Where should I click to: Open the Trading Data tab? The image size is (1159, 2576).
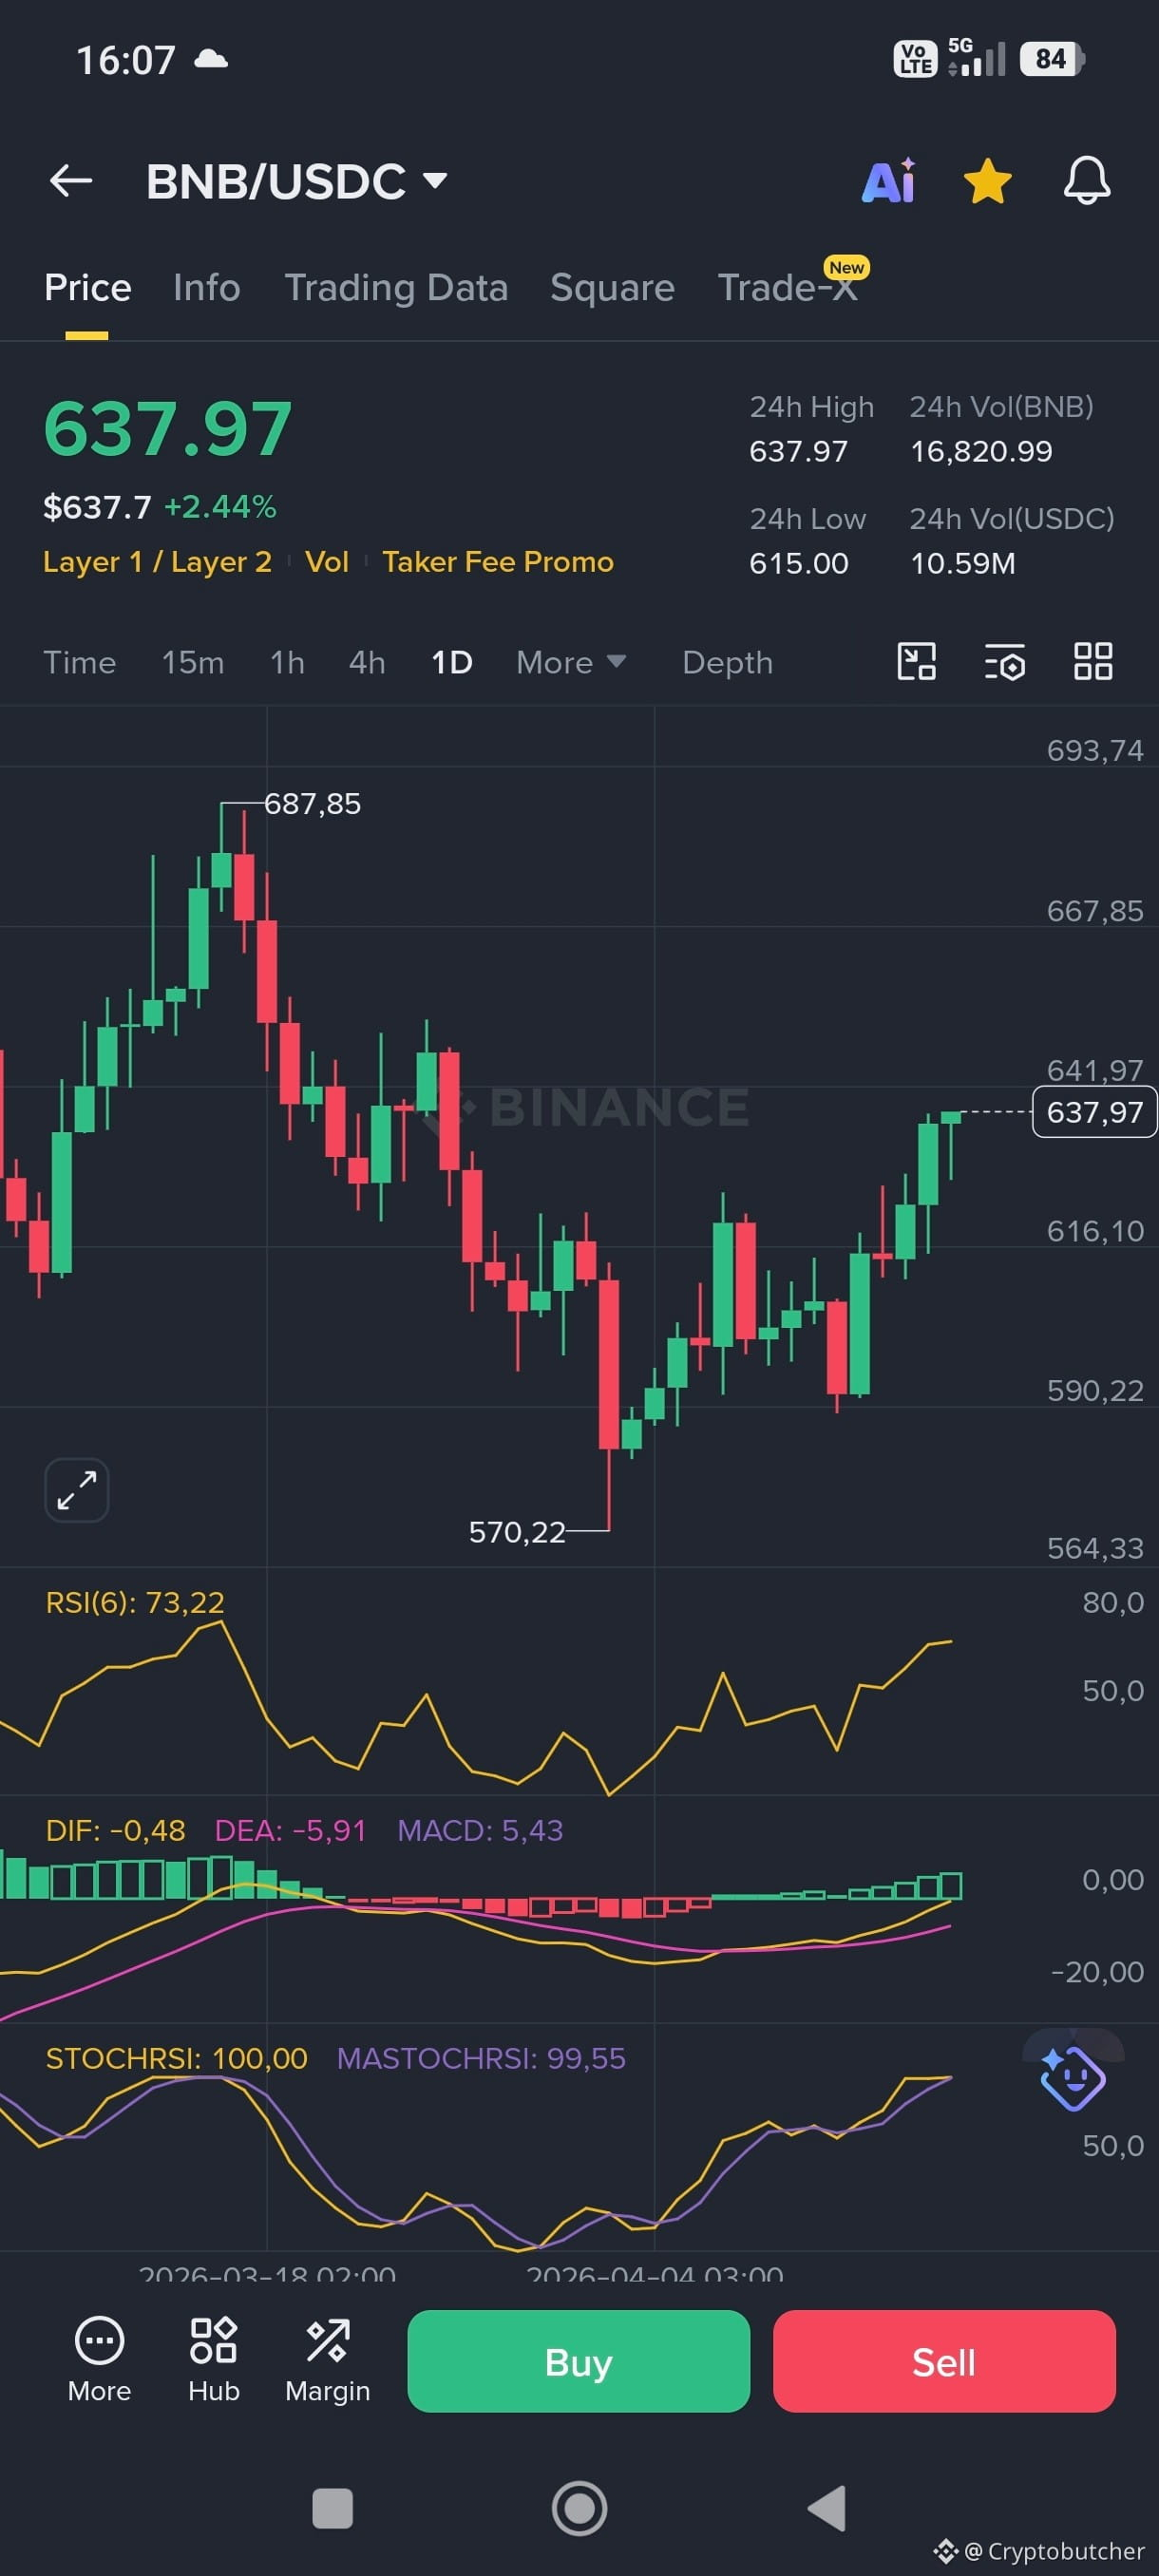point(396,288)
